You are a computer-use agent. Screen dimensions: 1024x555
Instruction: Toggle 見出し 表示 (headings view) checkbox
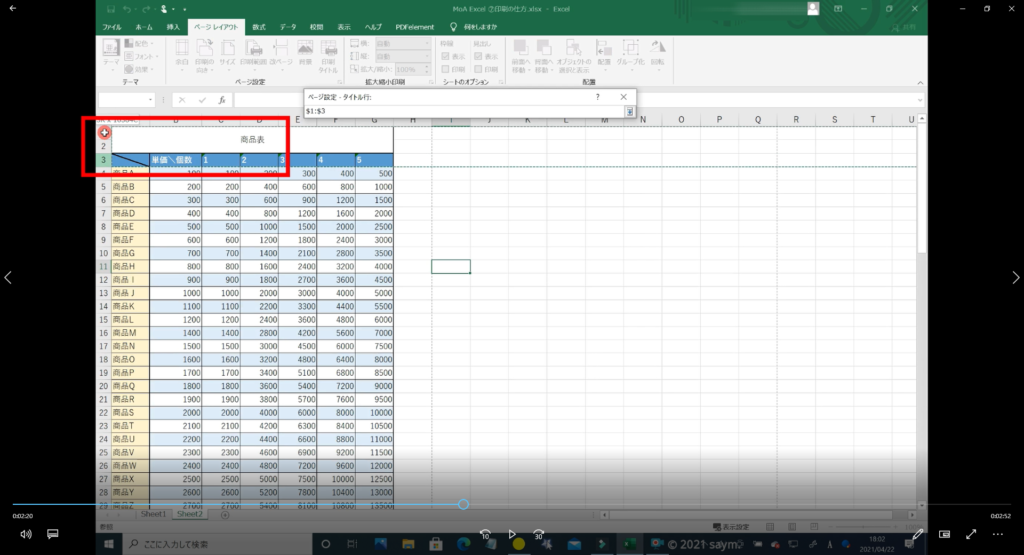[477, 57]
